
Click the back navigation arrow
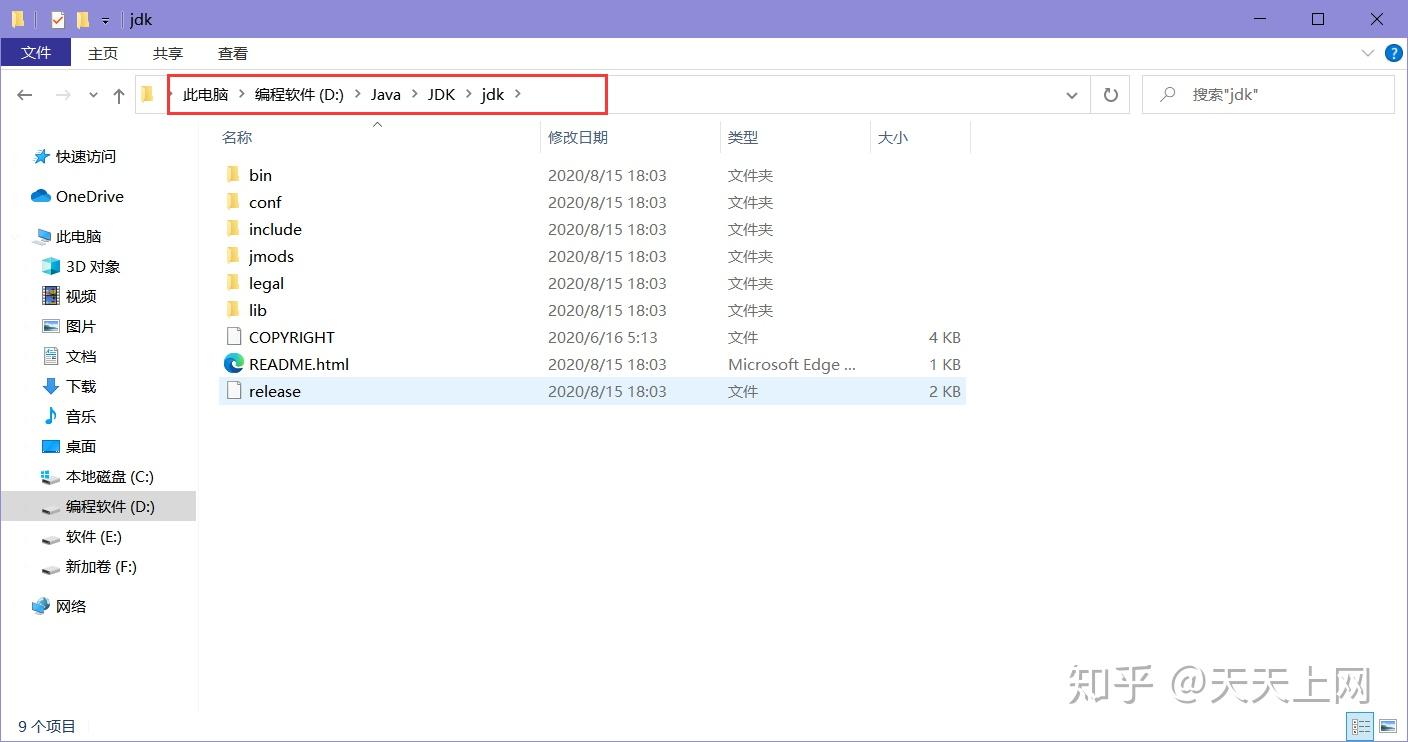tap(25, 94)
